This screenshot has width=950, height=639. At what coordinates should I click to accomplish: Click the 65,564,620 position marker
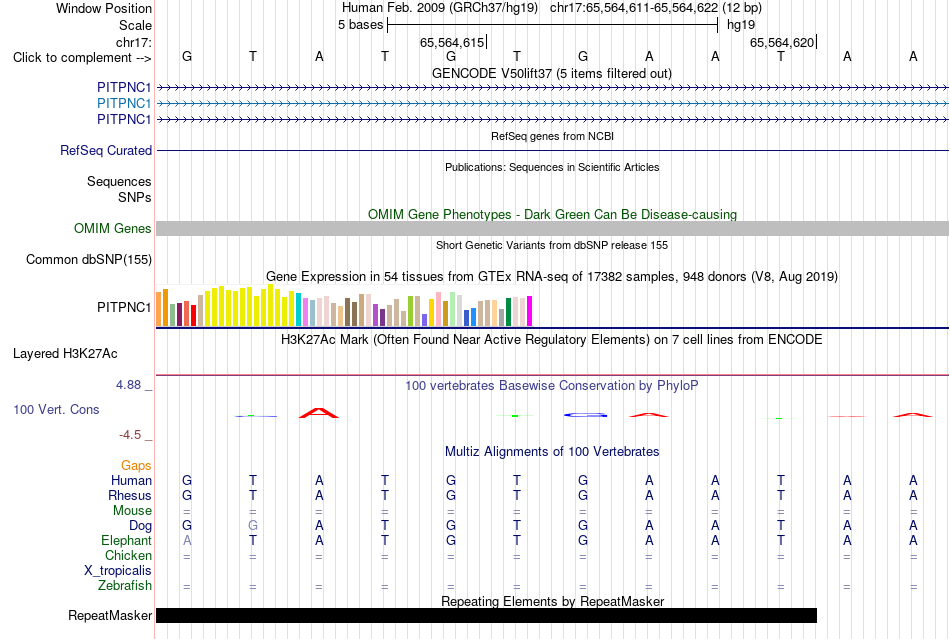point(783,42)
